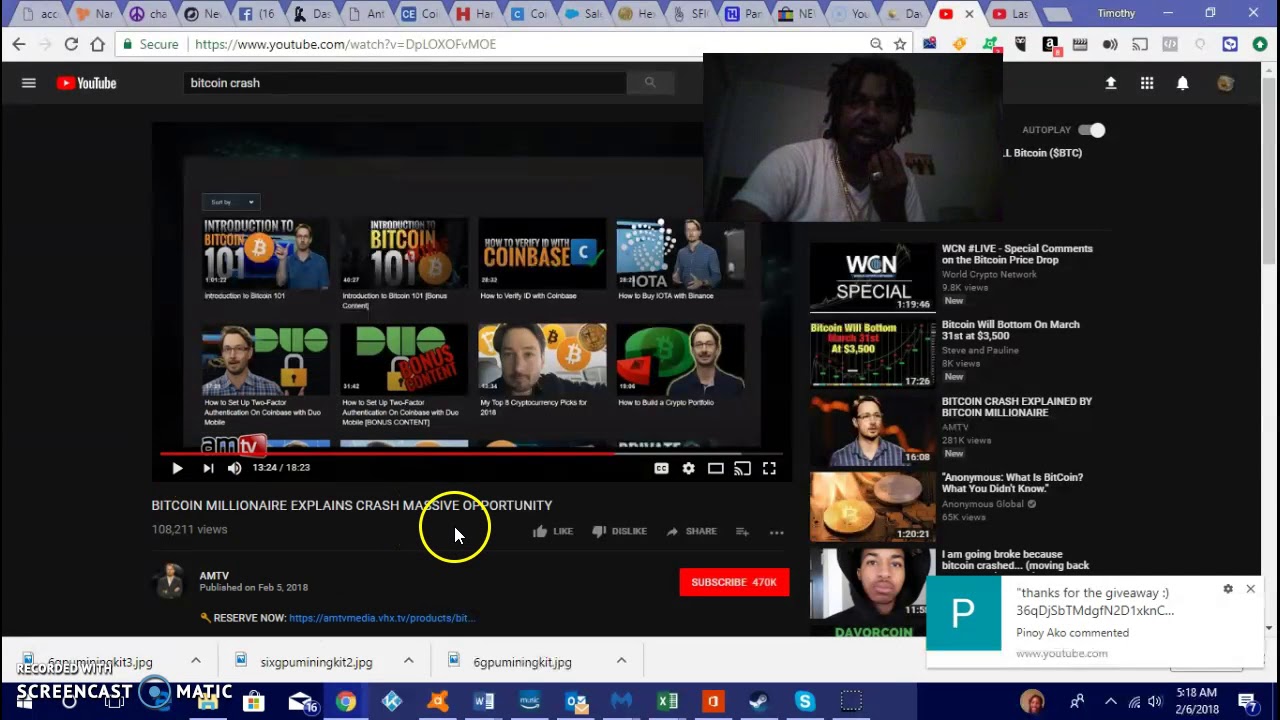Open the notification popup settings gear

[x=1228, y=589]
